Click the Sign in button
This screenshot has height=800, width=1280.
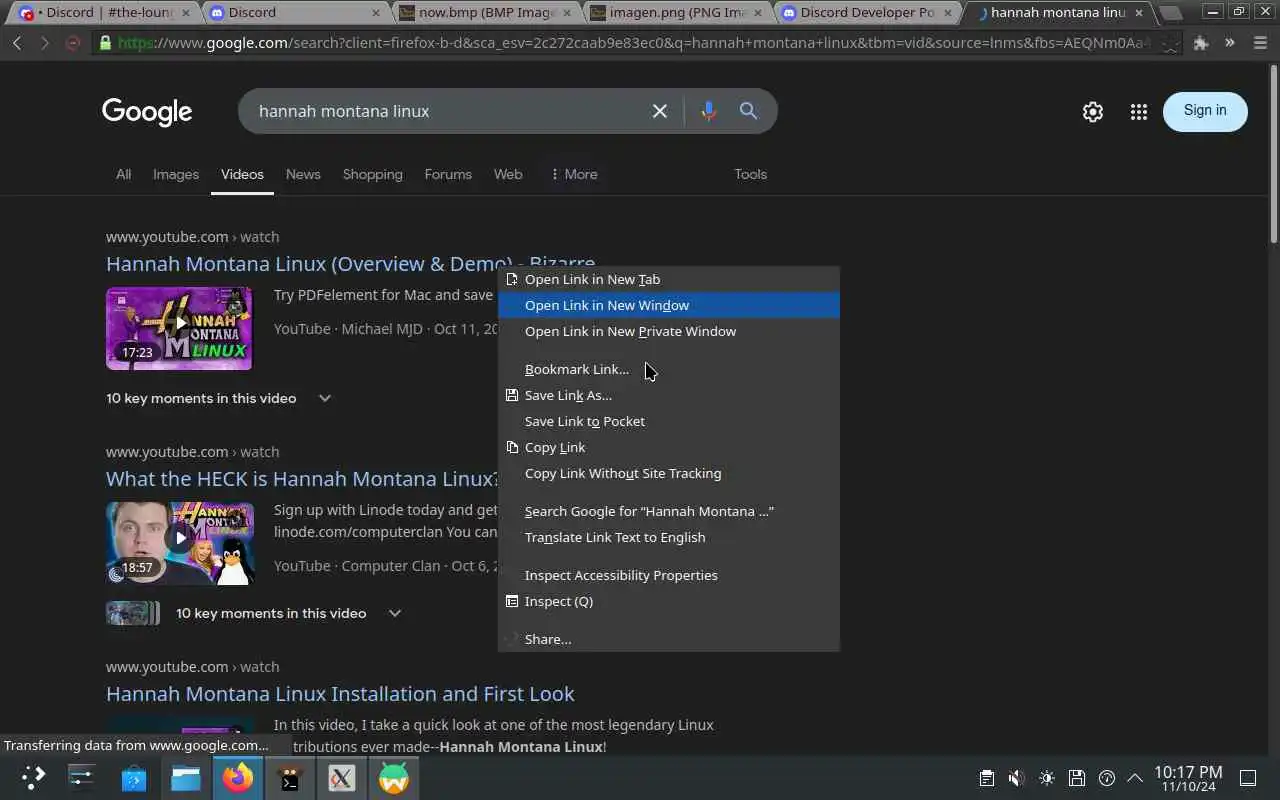click(1205, 111)
